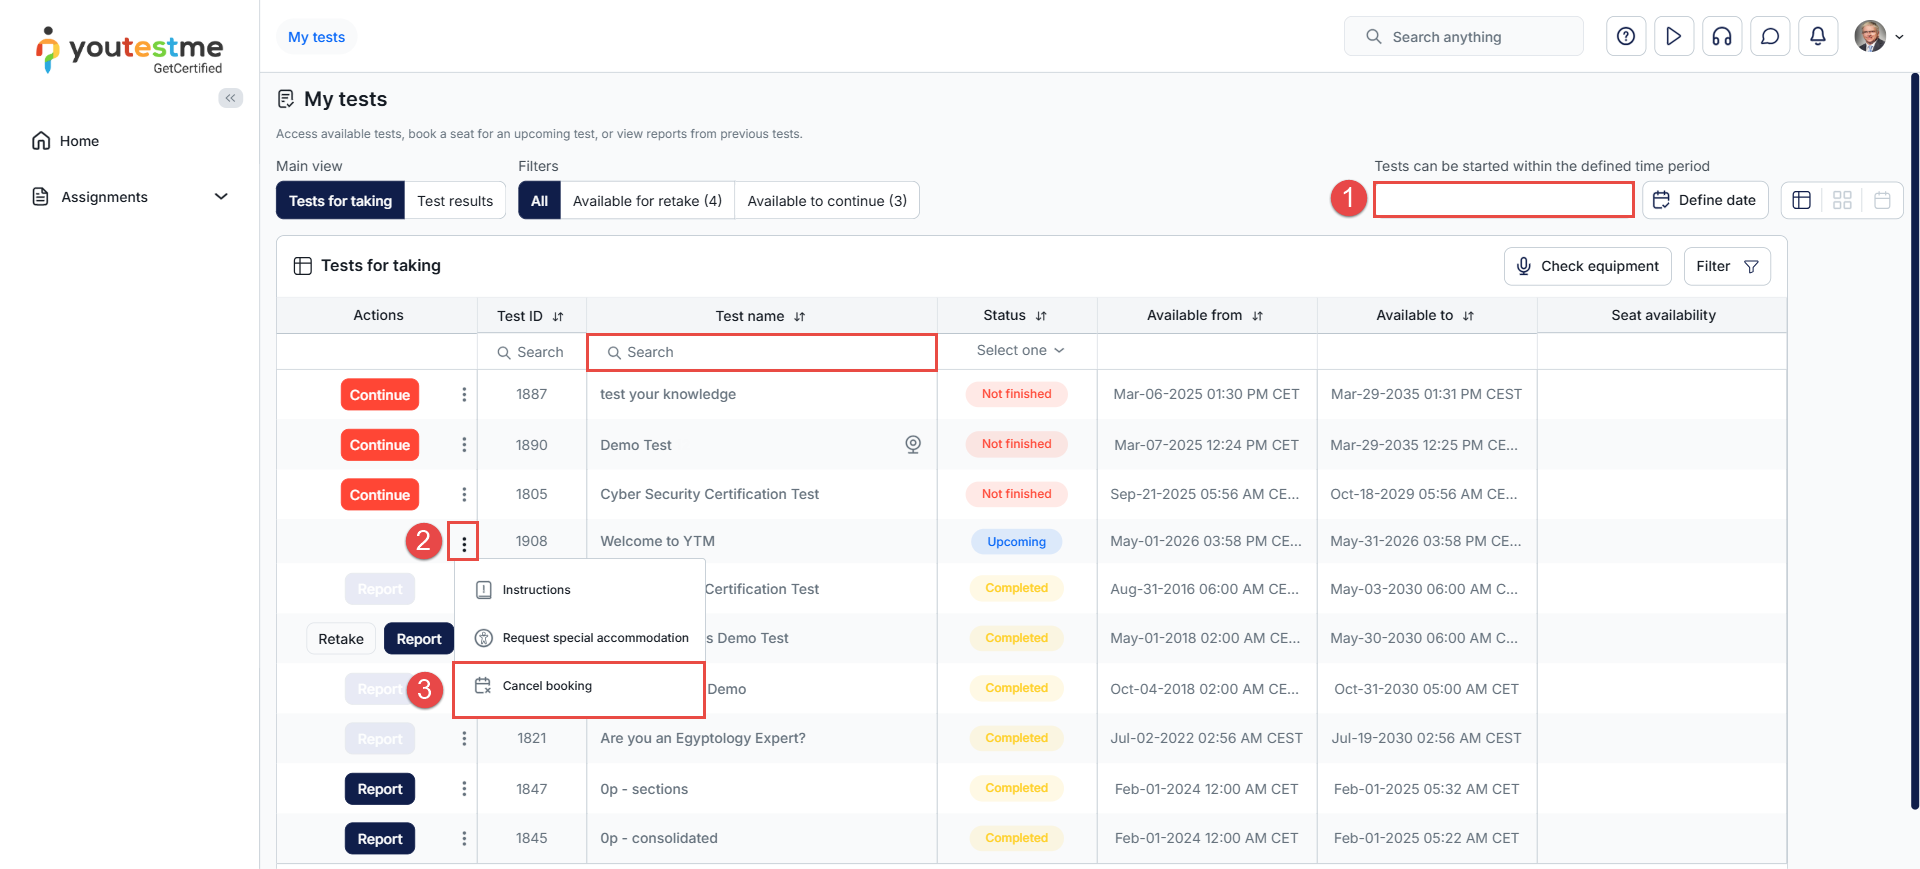Toggle Available for retake (4) filter
Viewport: 1920px width, 869px height.
(x=647, y=201)
